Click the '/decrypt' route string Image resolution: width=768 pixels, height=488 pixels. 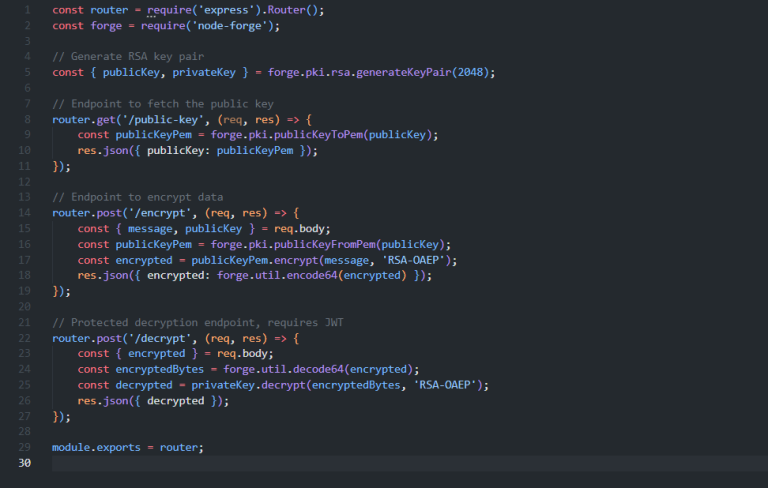(160, 339)
